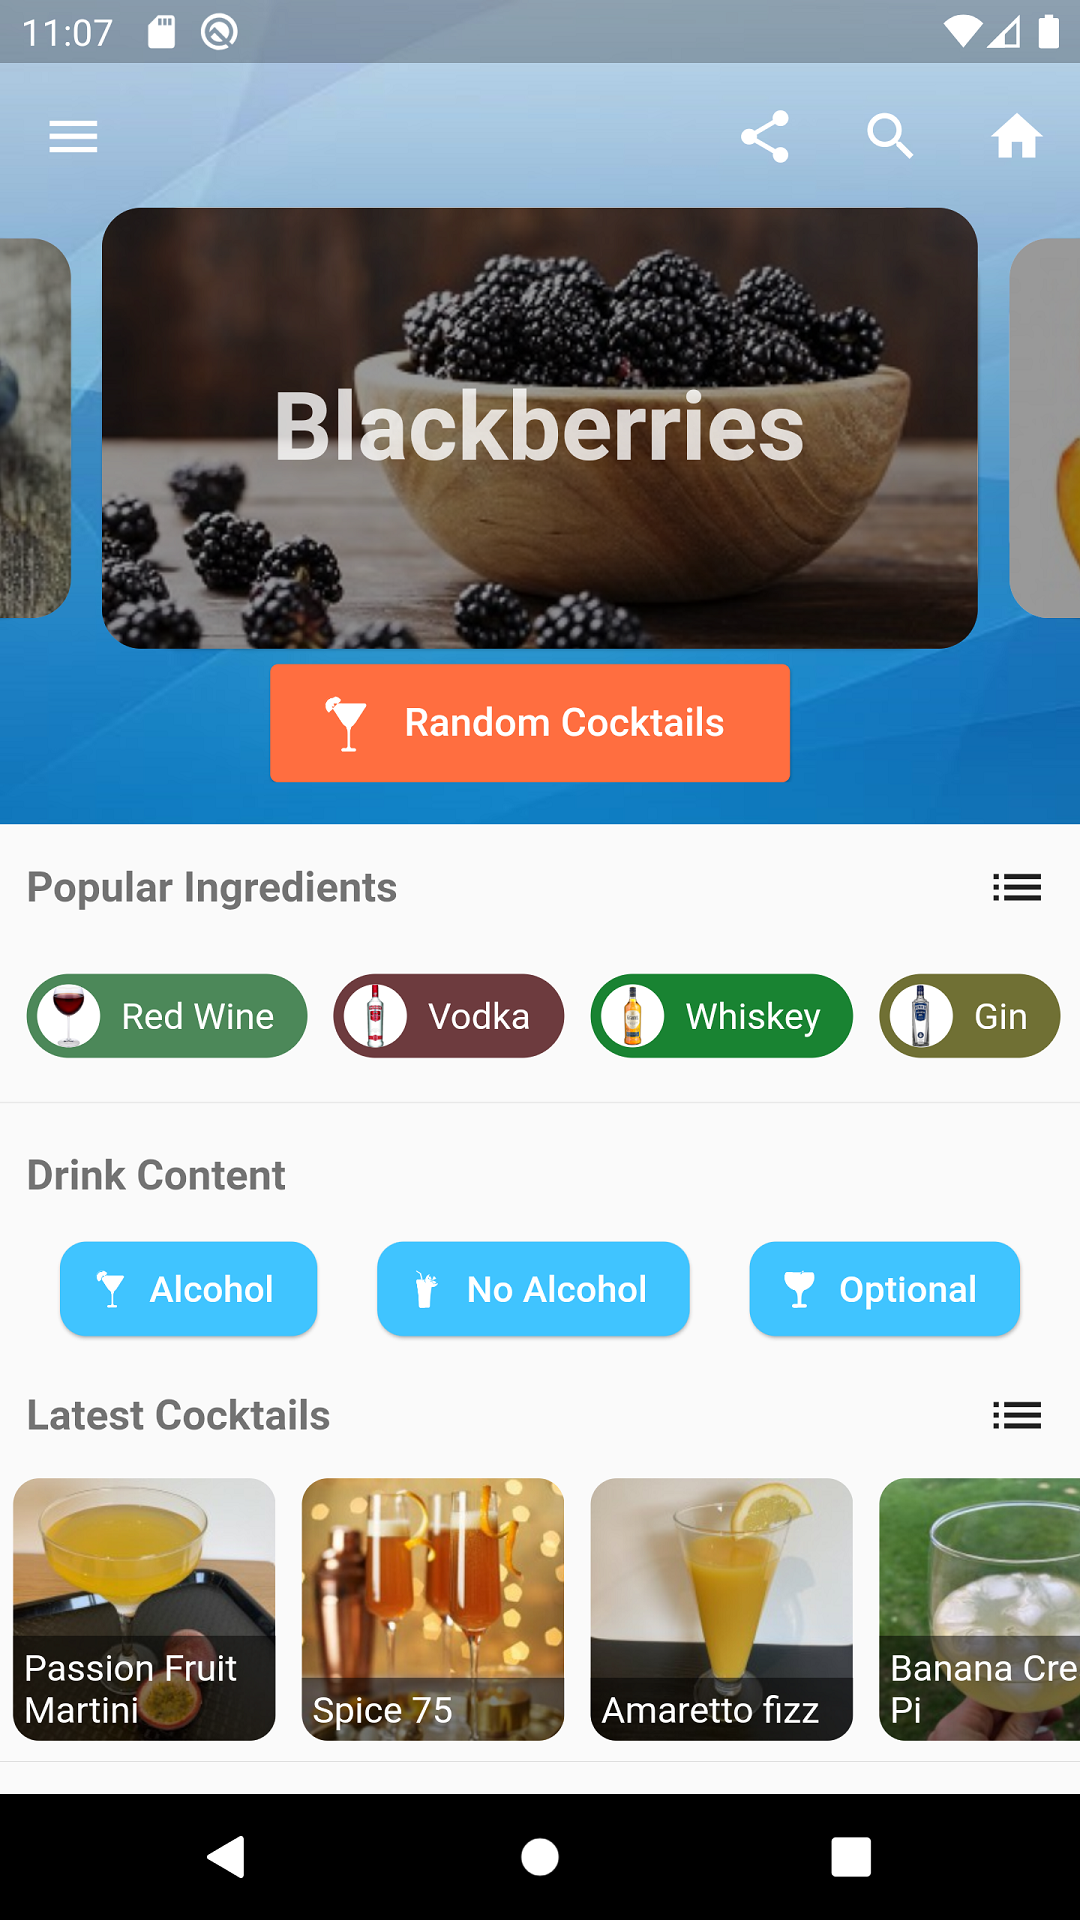This screenshot has width=1080, height=1920.
Task: Tap Android back navigation button
Action: click(x=227, y=1857)
